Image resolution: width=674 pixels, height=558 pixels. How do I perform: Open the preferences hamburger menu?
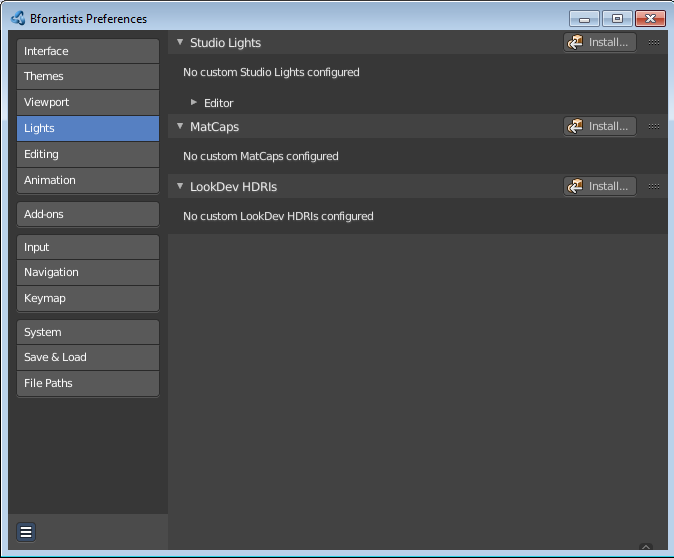(26, 532)
